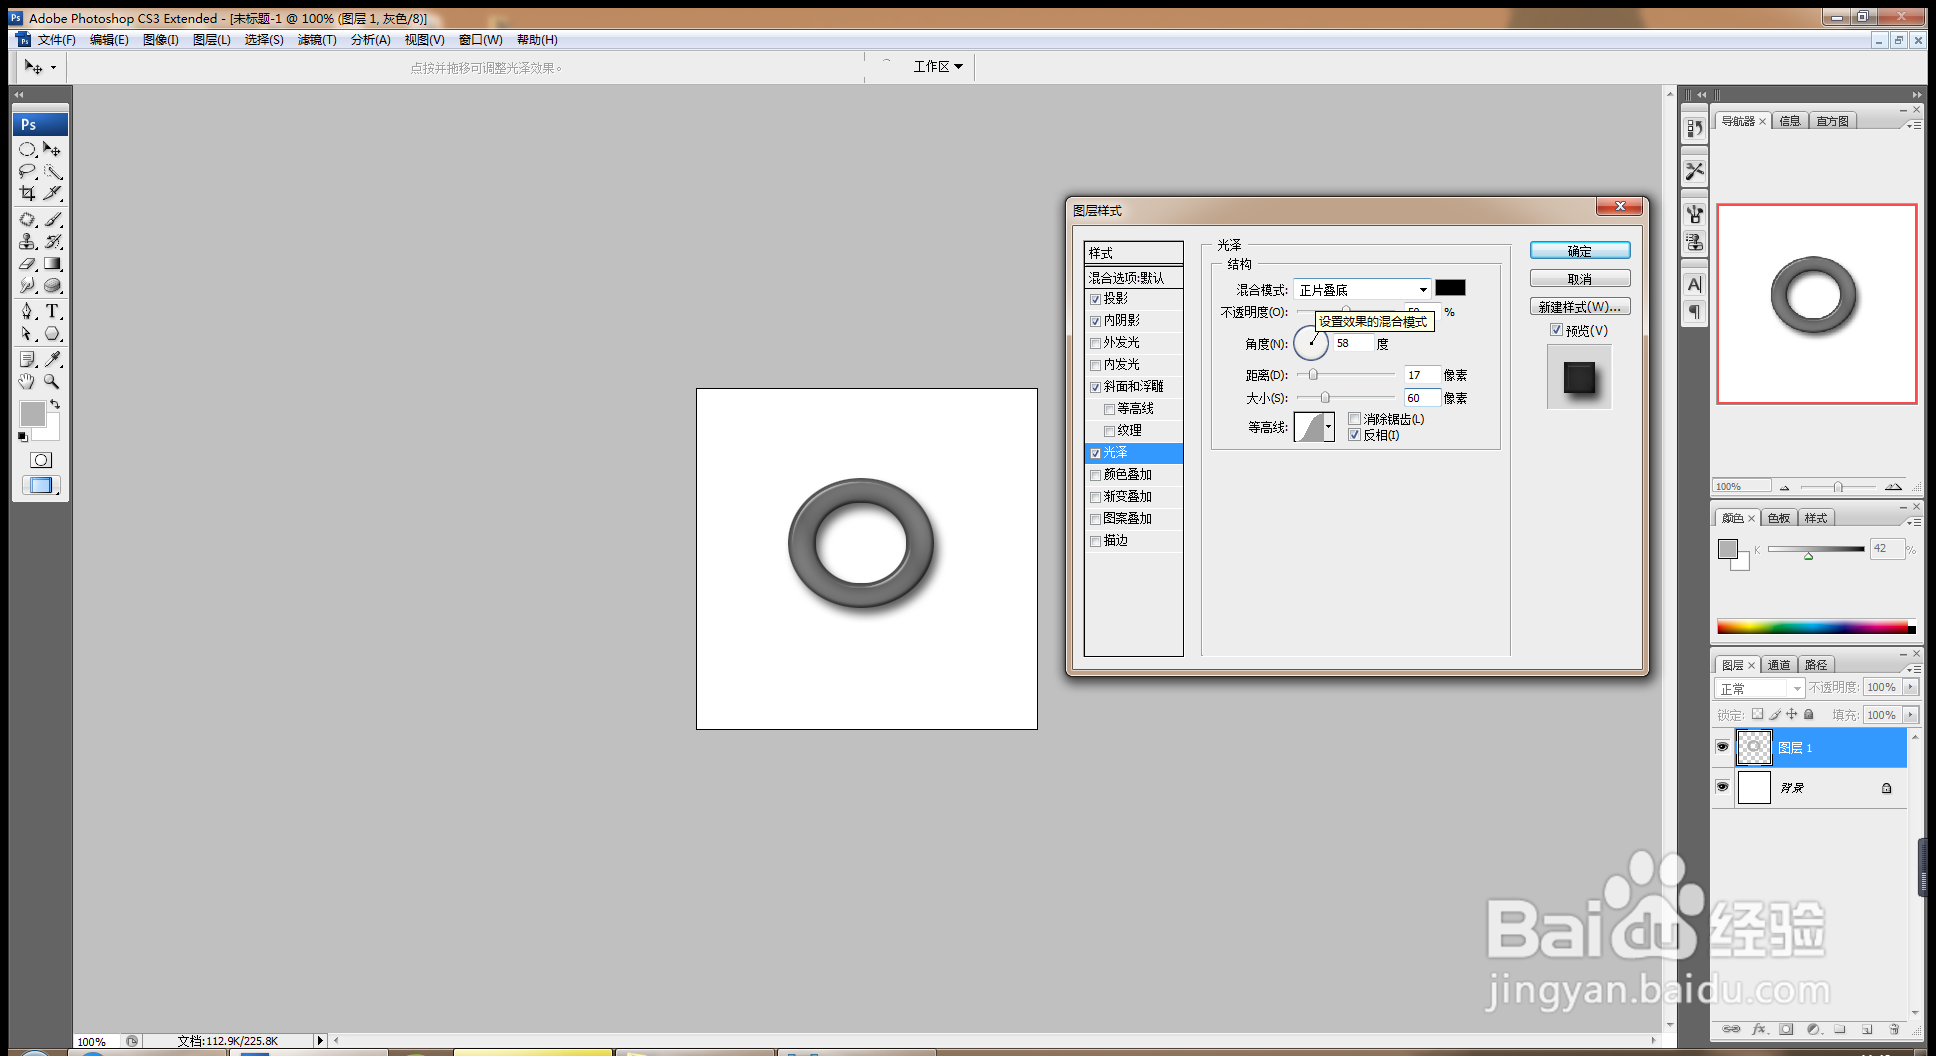The image size is (1936, 1056).
Task: Select the History Brush tool
Action: pyautogui.click(x=52, y=241)
